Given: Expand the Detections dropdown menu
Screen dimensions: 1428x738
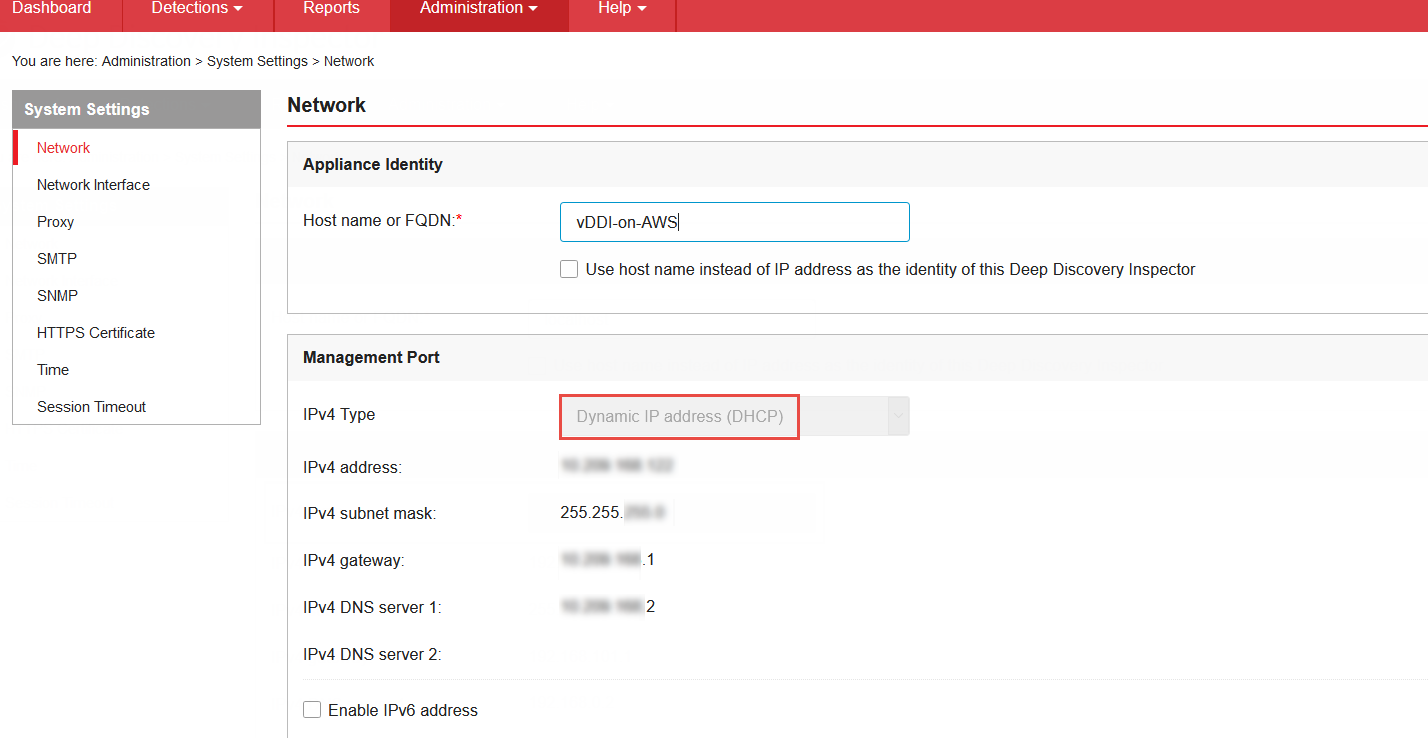Looking at the screenshot, I should pyautogui.click(x=196, y=9).
